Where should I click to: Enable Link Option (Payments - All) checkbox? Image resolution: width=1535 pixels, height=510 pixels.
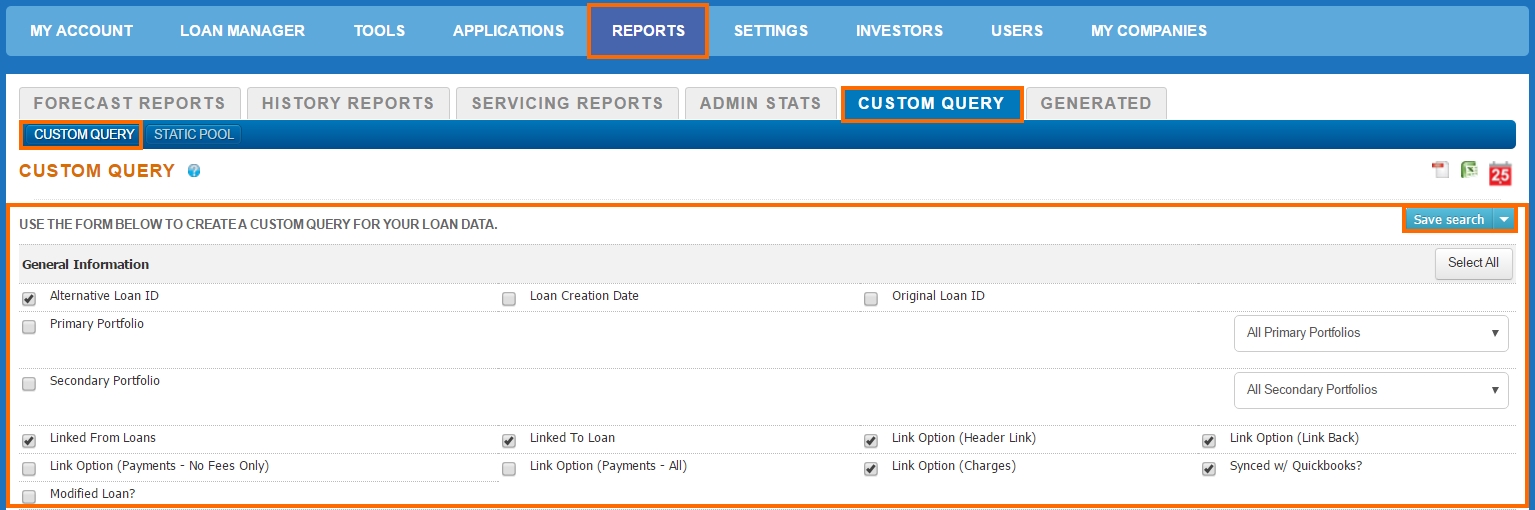tap(509, 469)
